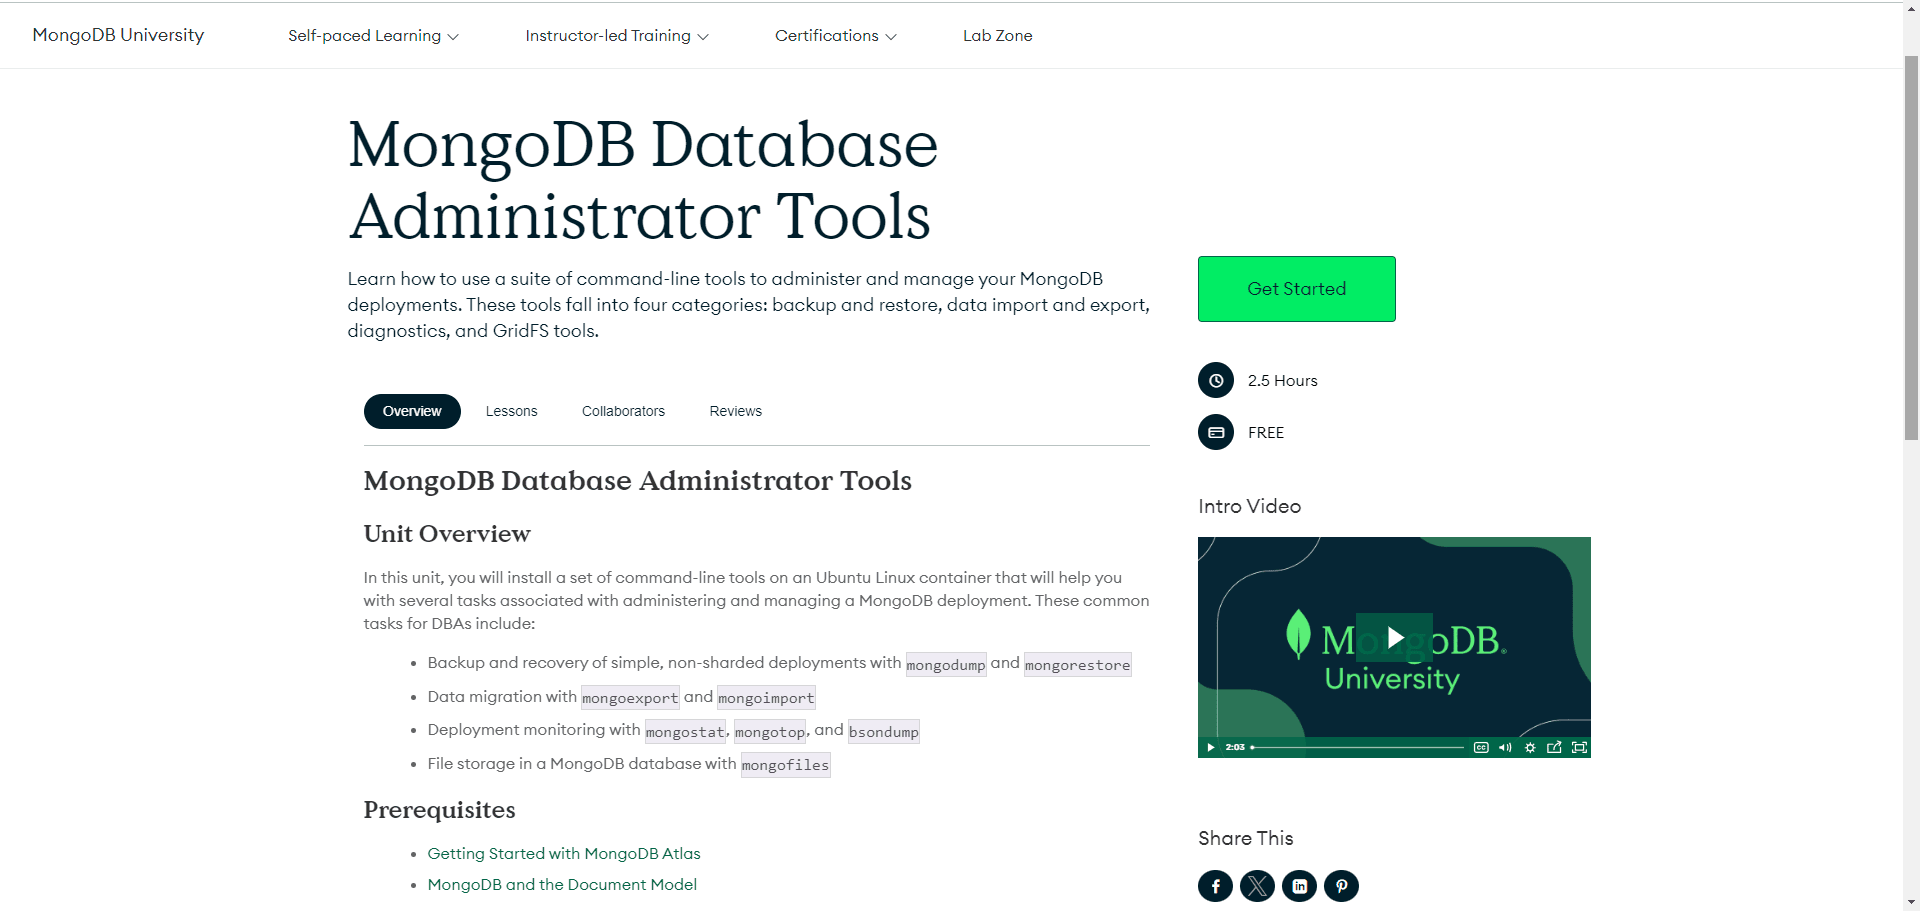Click the mongoimport code term

766,697
